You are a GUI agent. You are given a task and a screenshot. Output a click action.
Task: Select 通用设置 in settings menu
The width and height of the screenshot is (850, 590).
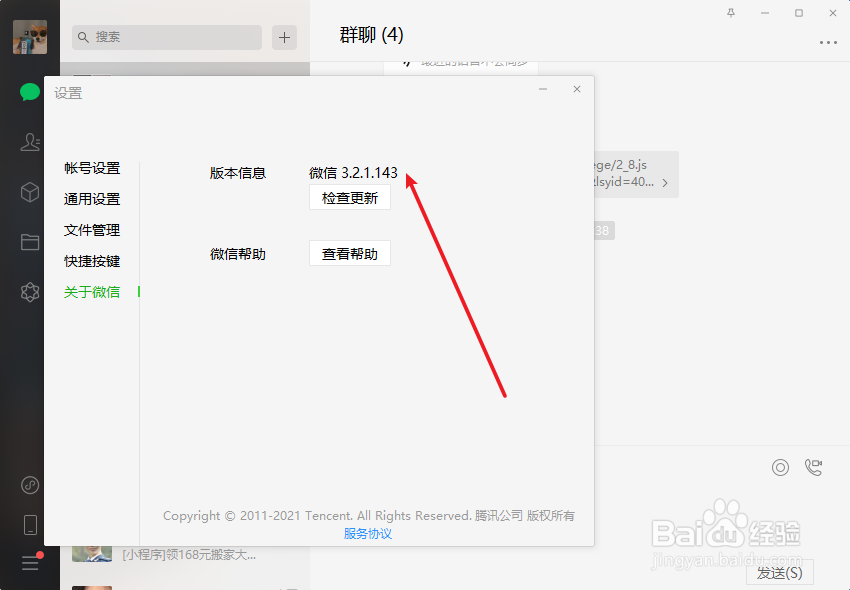click(92, 199)
